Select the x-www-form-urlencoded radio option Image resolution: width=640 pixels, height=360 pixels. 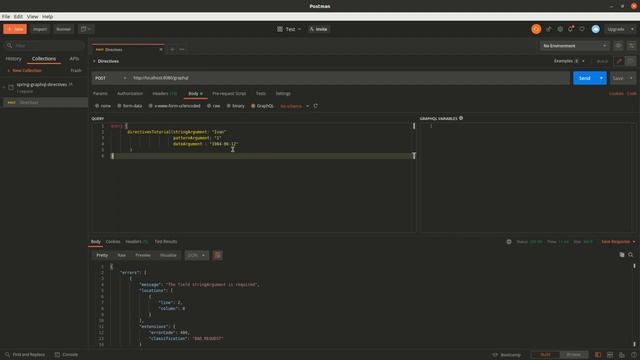pyautogui.click(x=151, y=106)
